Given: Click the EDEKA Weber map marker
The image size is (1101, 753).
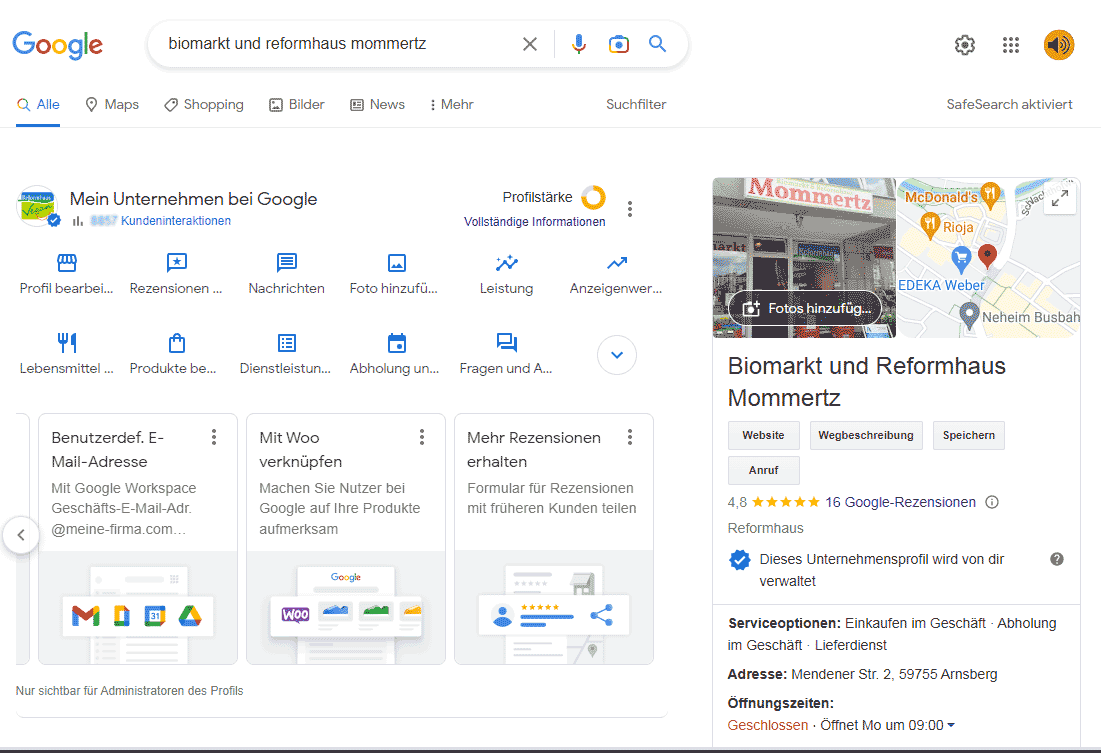Looking at the screenshot, I should [961, 260].
